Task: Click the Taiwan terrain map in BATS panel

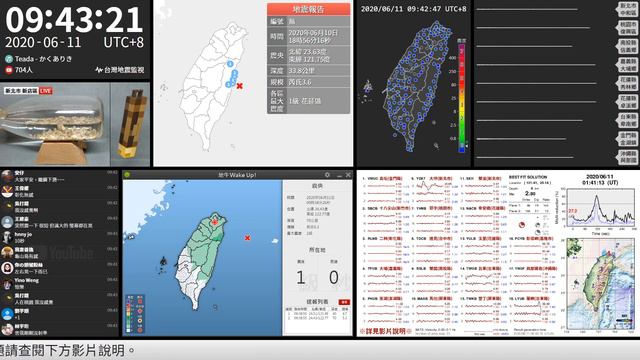Action: [600, 285]
